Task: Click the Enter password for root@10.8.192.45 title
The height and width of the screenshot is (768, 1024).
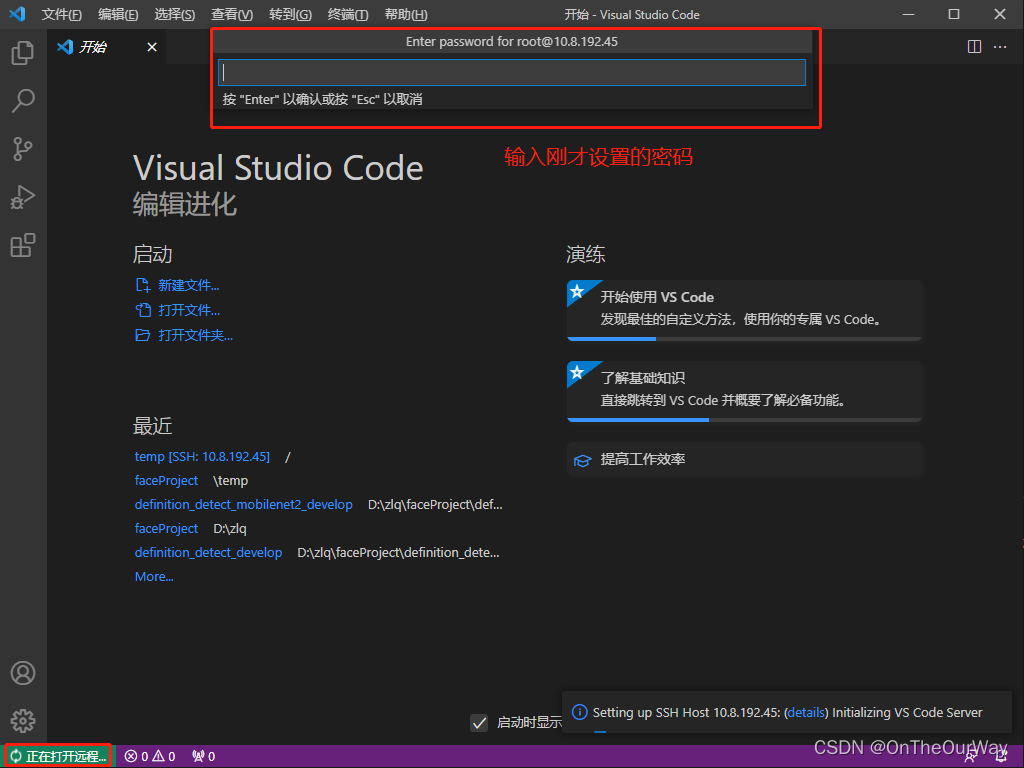Action: (511, 42)
